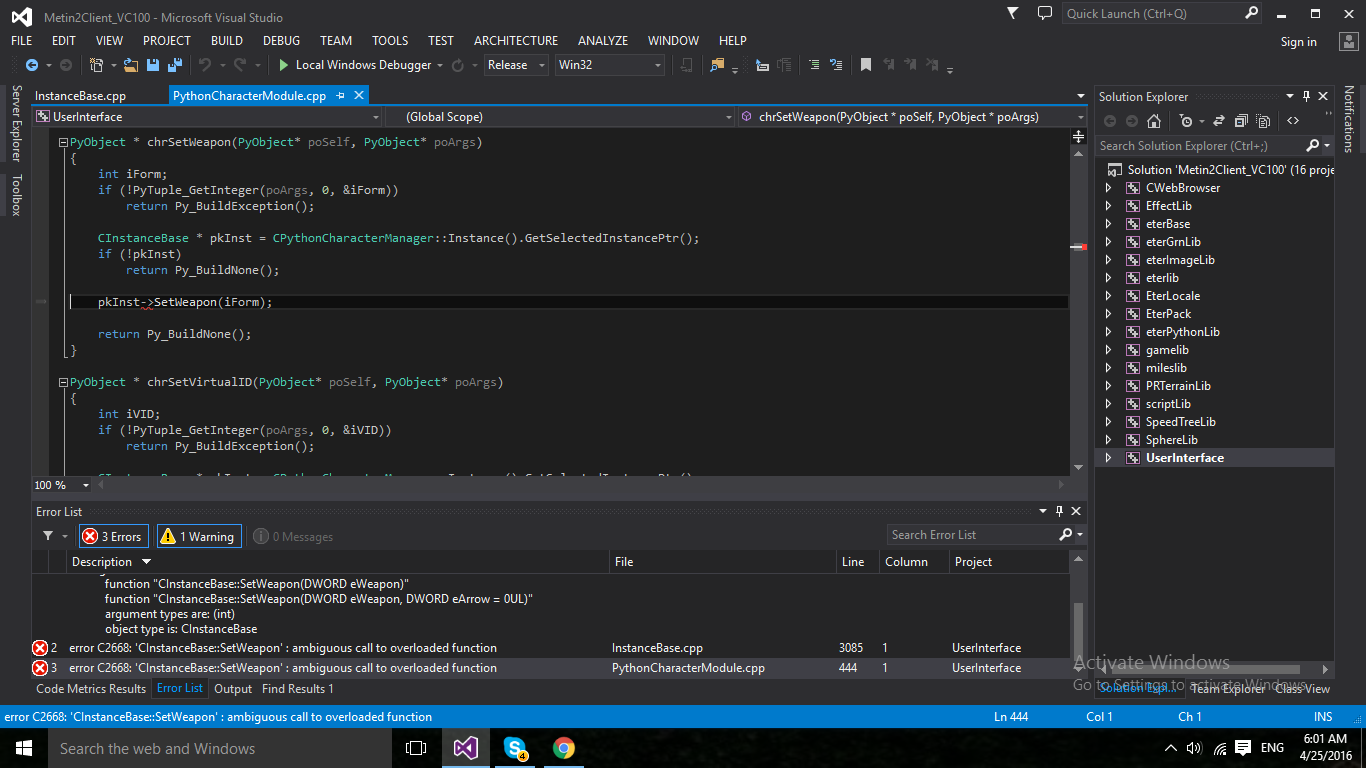
Task: Switch to the Output tab
Action: point(233,688)
